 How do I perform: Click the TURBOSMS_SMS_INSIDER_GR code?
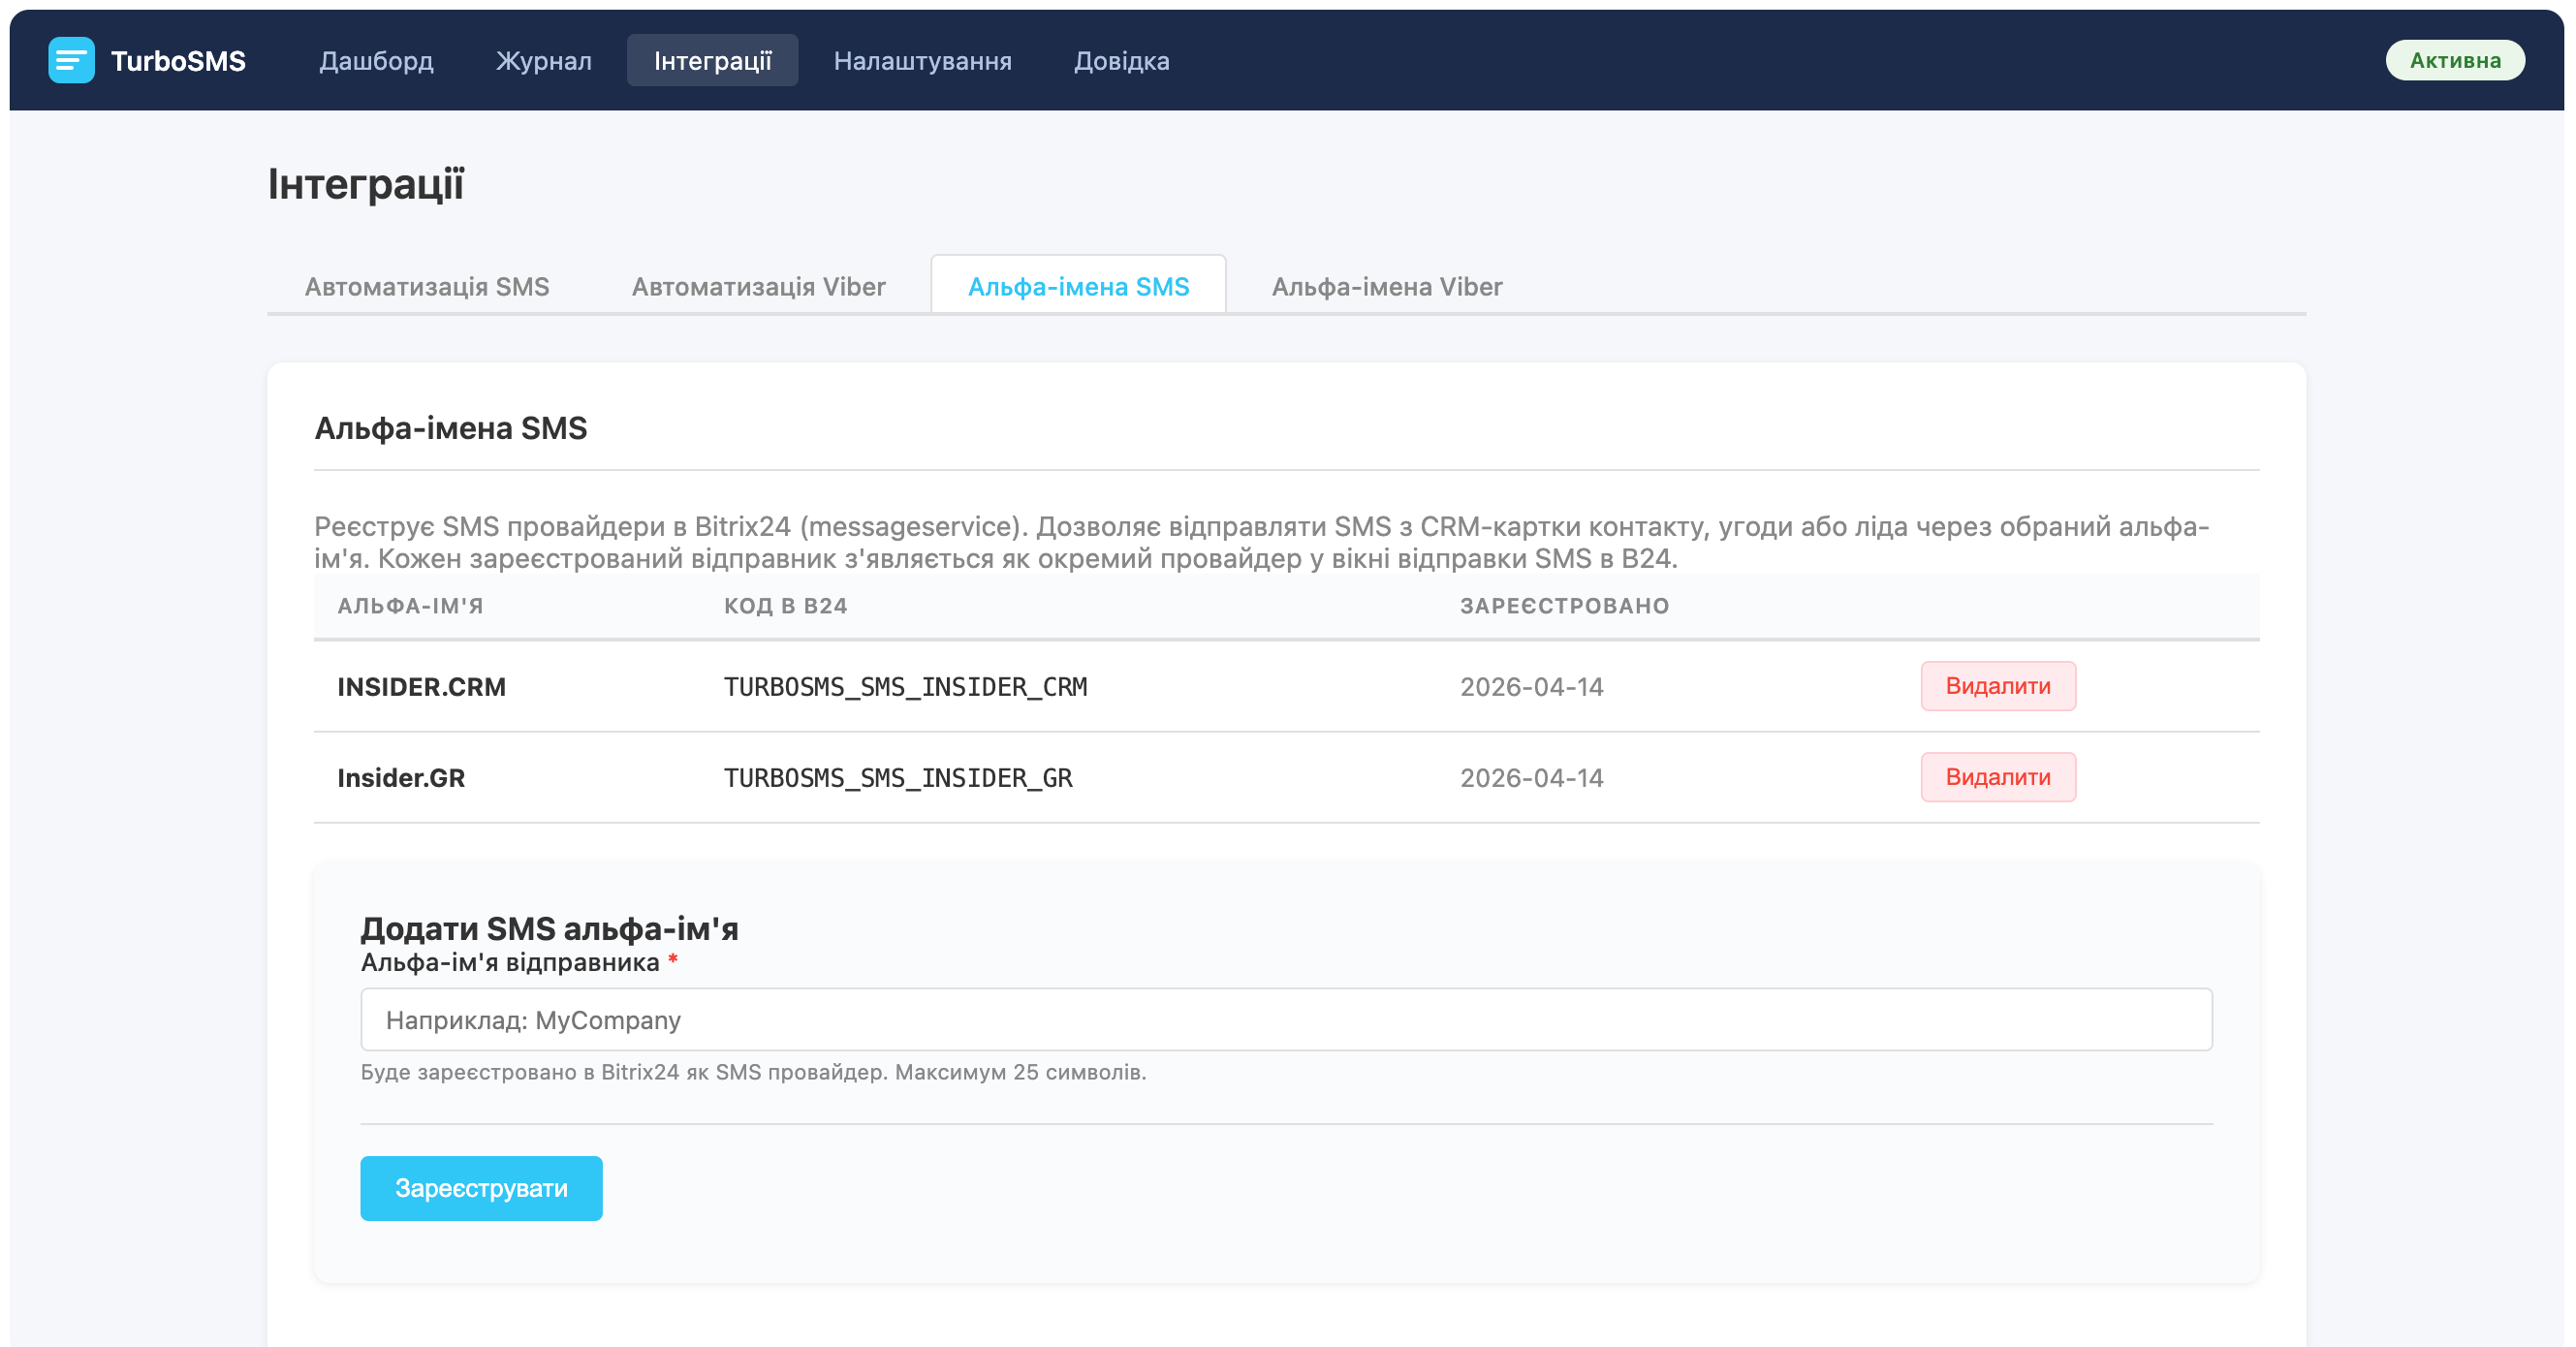[x=897, y=778]
